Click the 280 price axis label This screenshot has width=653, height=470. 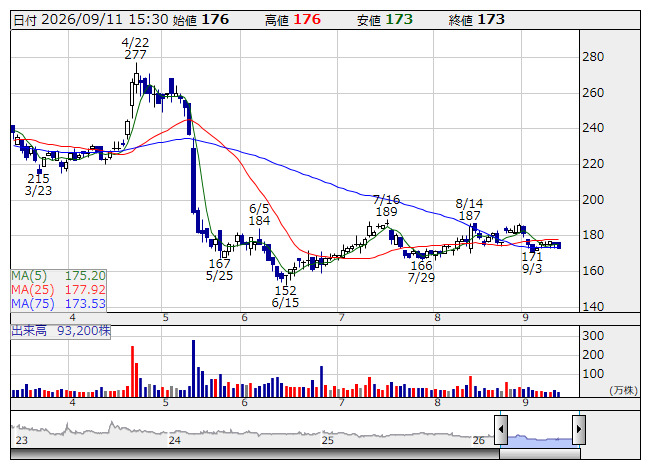[593, 57]
